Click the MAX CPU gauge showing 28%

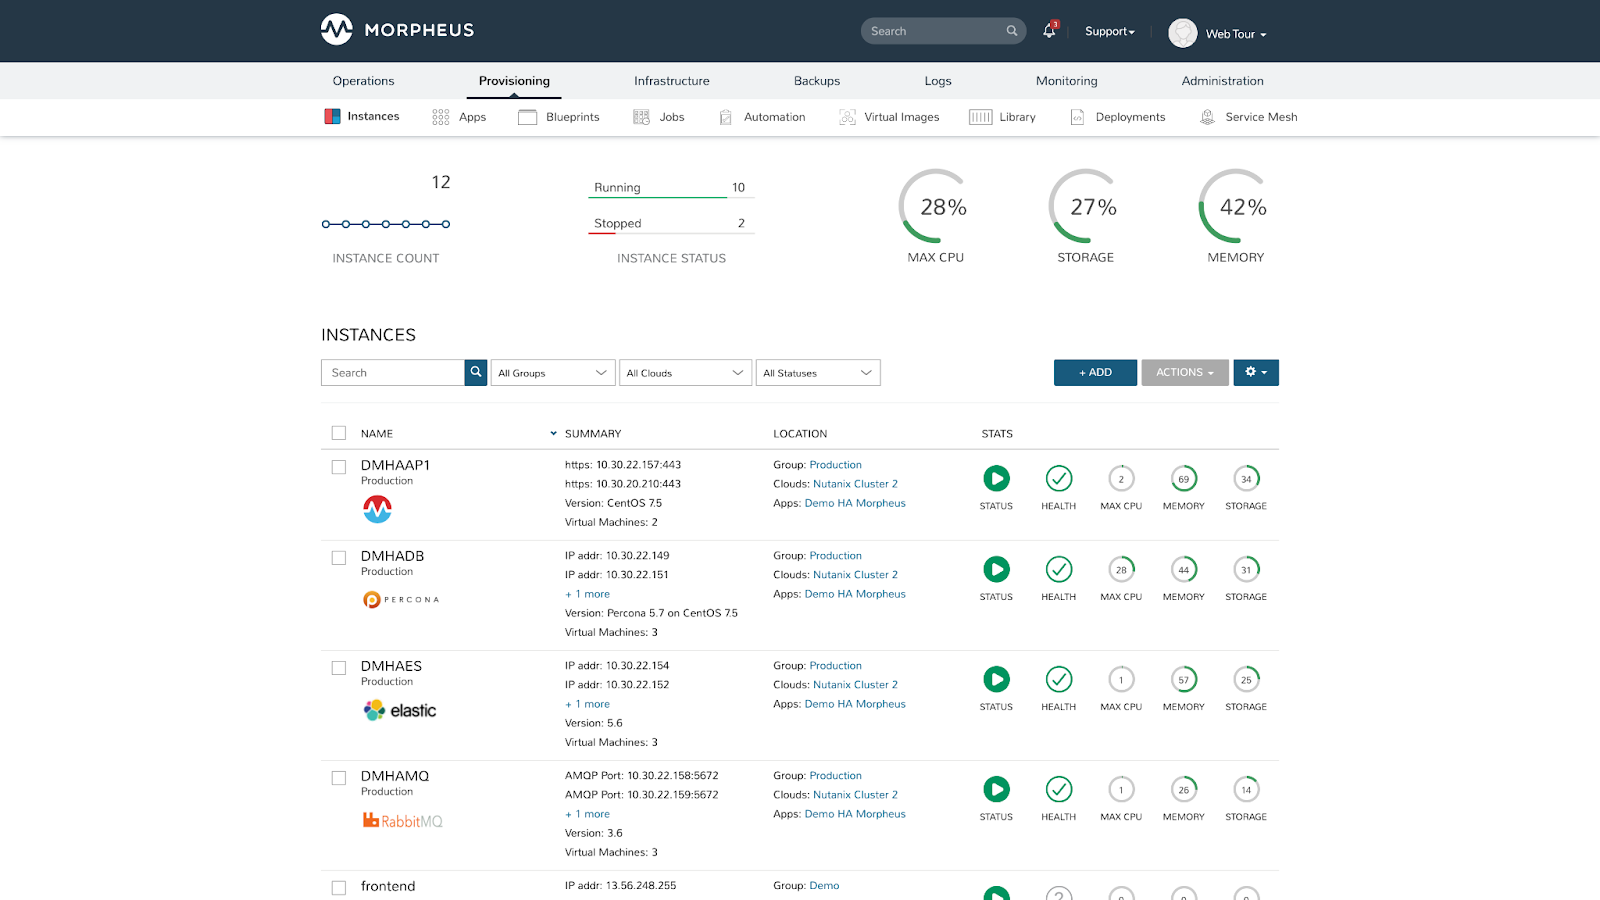click(933, 207)
